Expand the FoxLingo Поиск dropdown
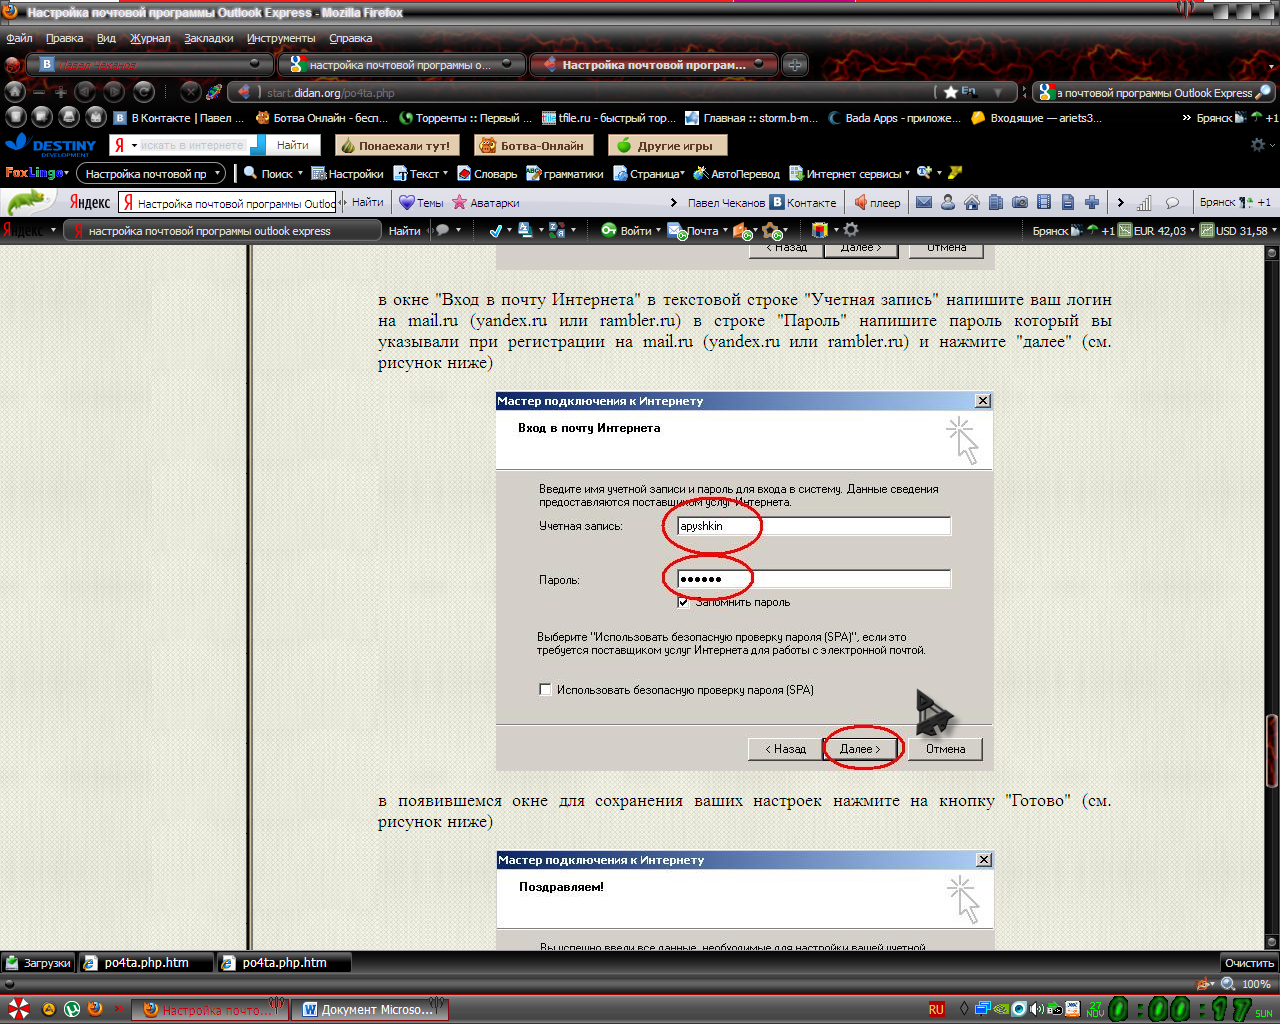The height and width of the screenshot is (1024, 1280). pos(300,173)
